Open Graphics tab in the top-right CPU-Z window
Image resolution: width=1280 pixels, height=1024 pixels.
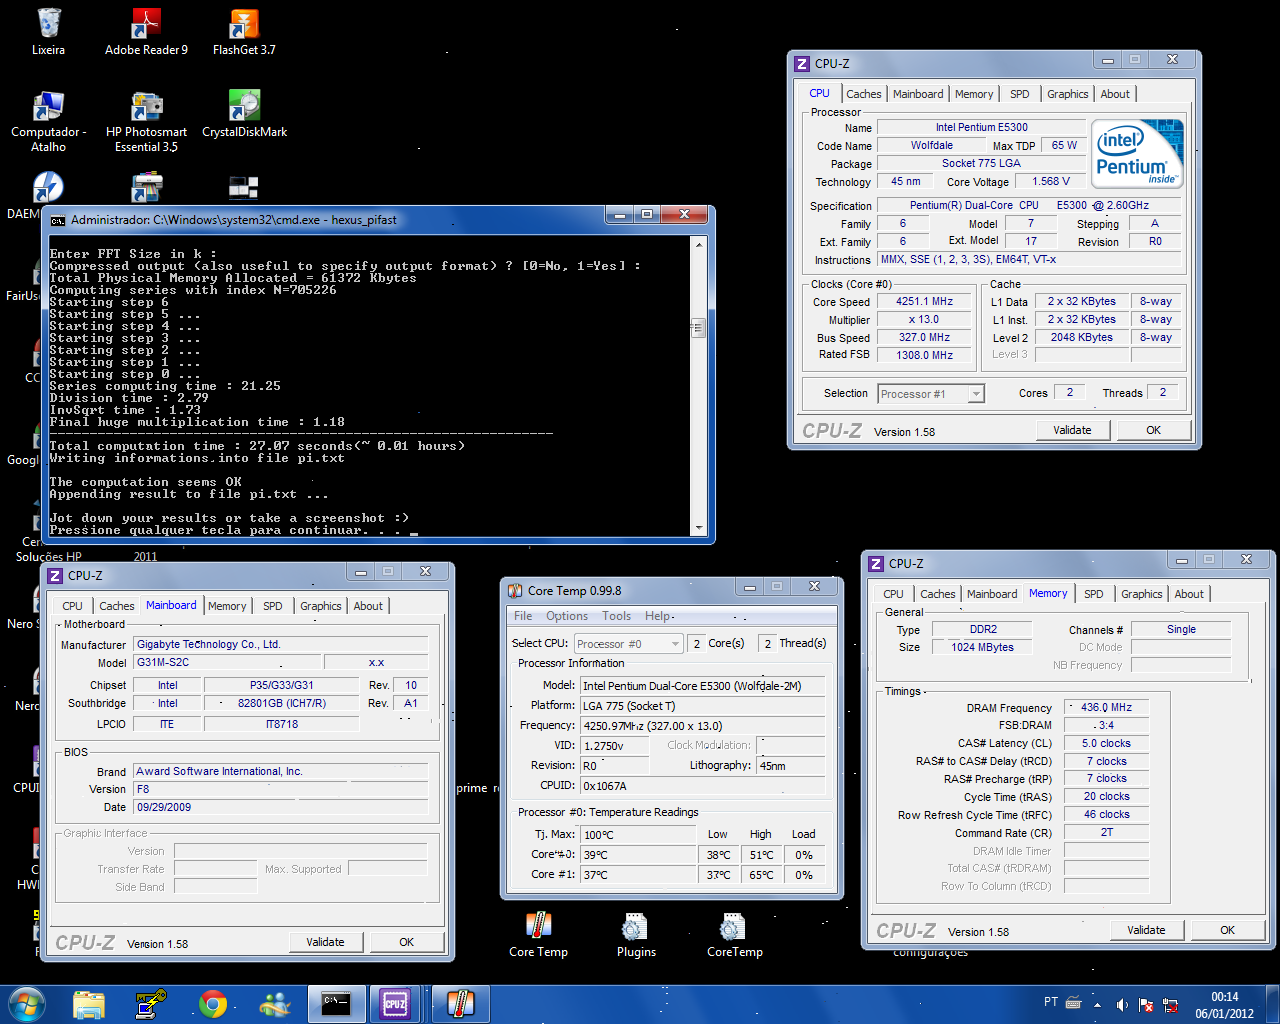coord(1067,94)
